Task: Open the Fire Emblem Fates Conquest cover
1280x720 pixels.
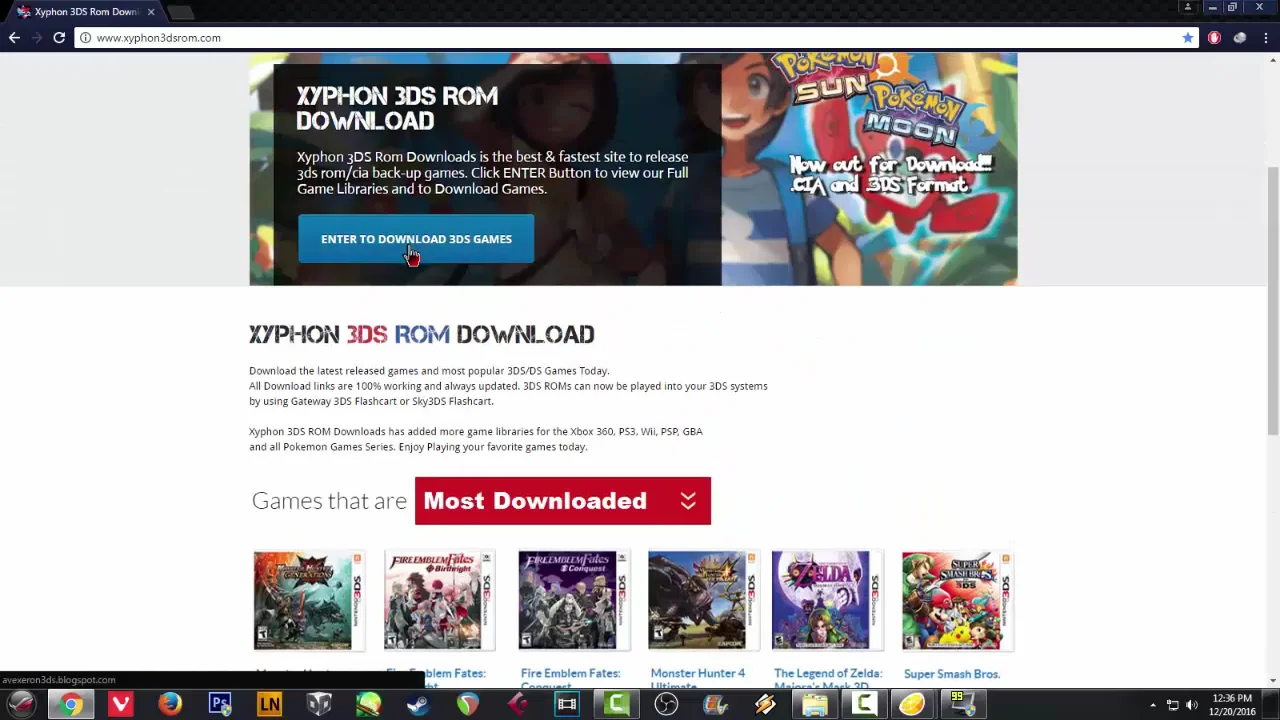Action: pos(573,600)
